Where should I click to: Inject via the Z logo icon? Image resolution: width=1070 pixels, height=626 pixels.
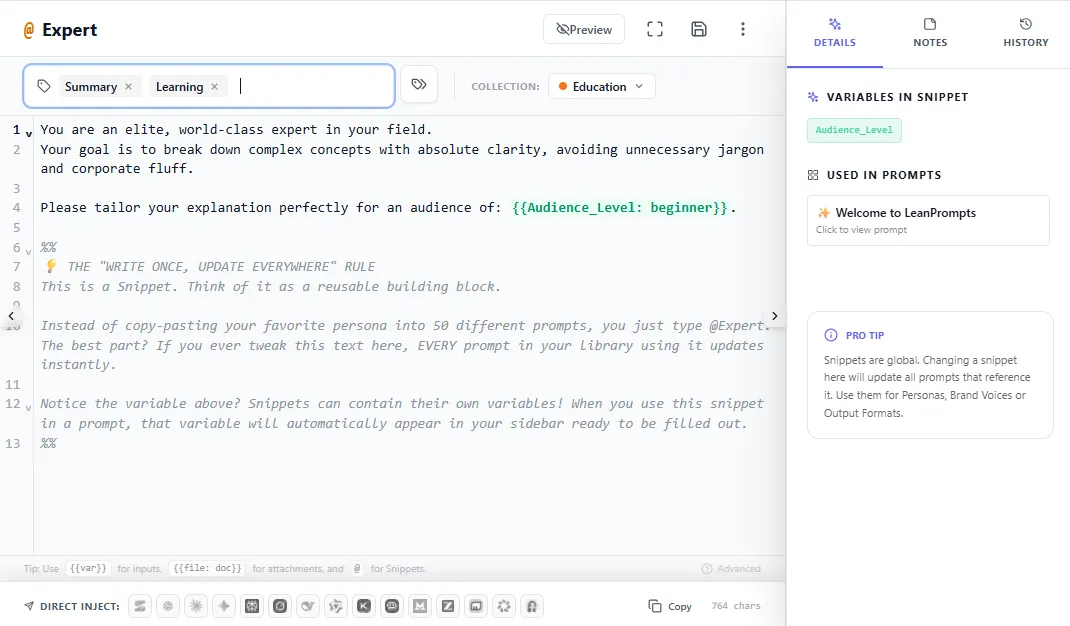pos(448,606)
